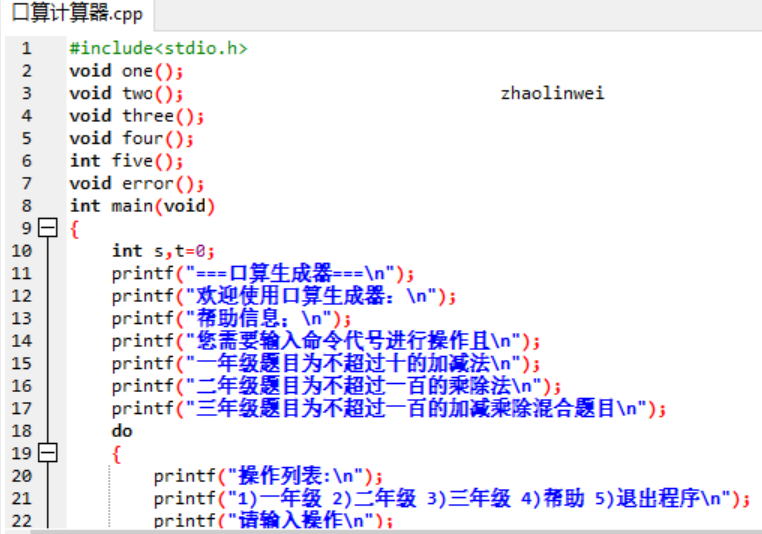Click the horizontal scrollbar at the bottom
This screenshot has height=534, width=762.
[396, 532]
